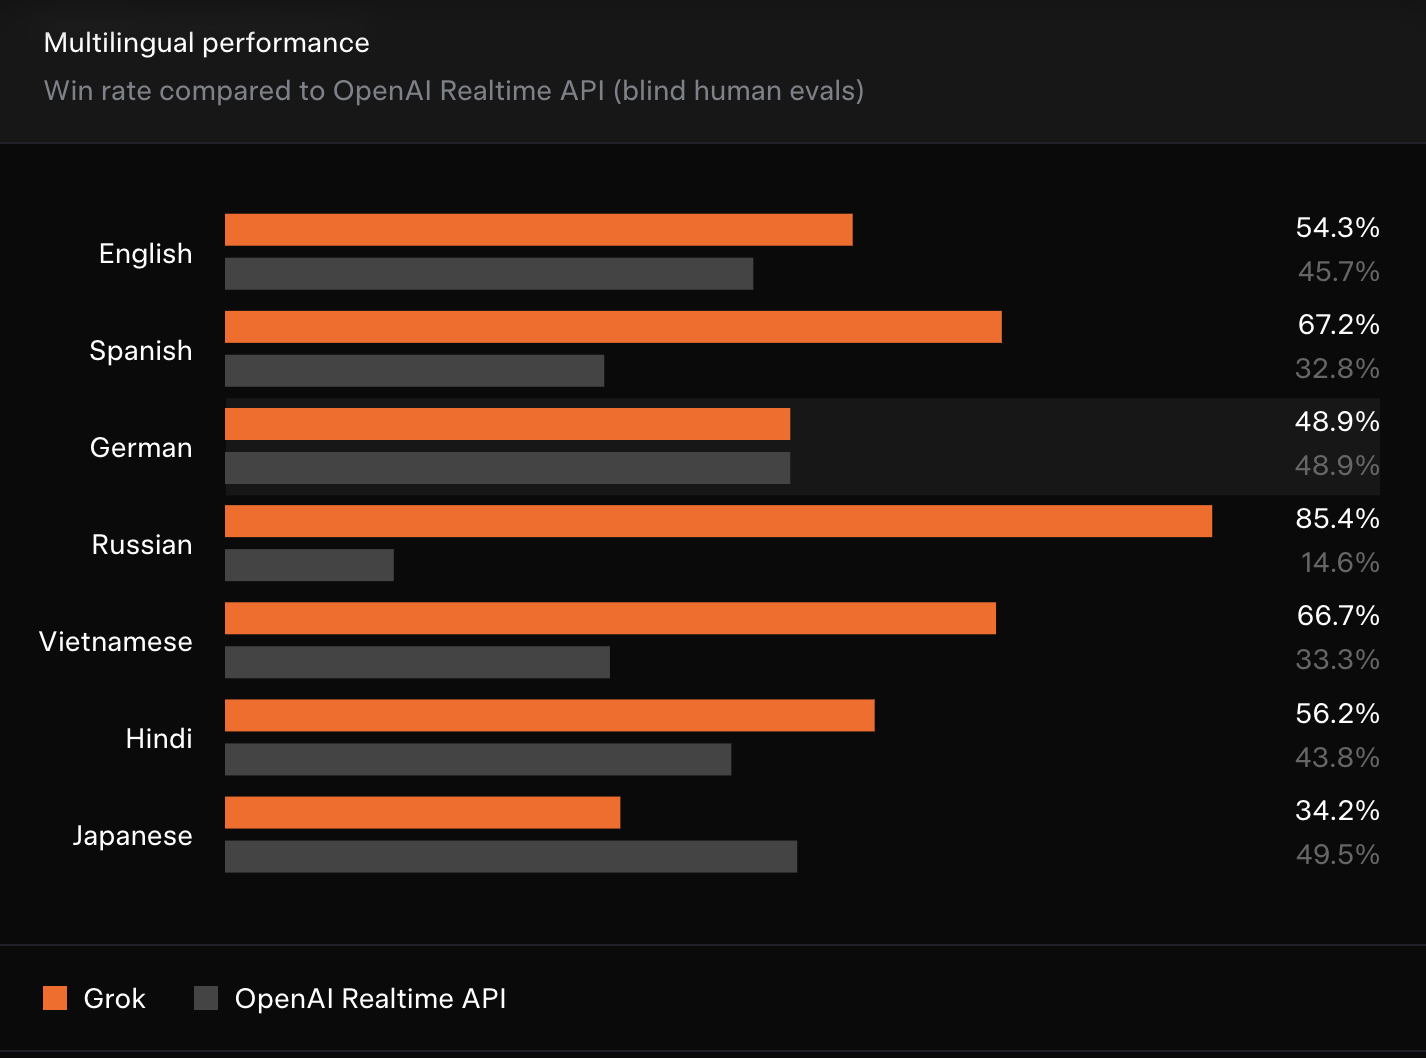Select the orange Grok bar for Russian

click(718, 521)
